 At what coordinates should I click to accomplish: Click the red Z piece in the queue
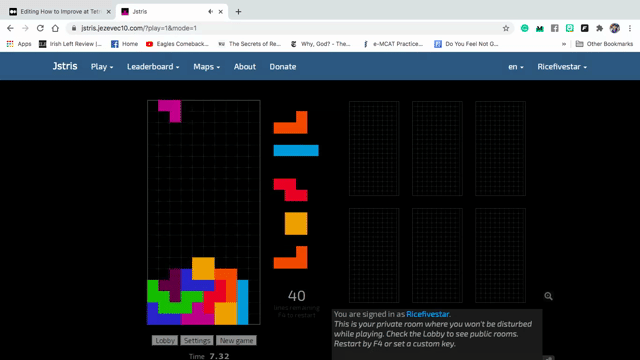(291, 190)
